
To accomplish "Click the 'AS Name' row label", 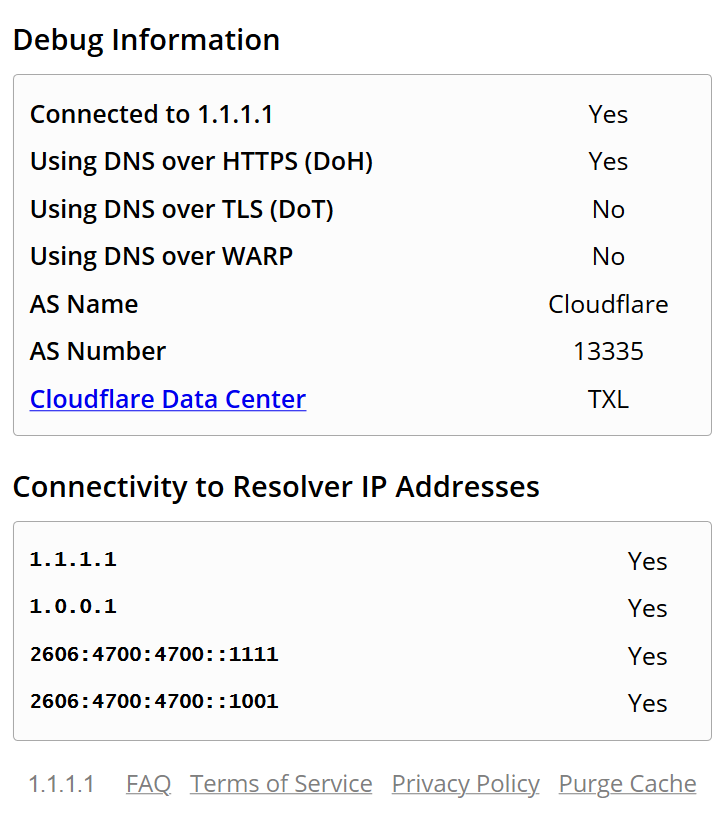I will pyautogui.click(x=84, y=304).
